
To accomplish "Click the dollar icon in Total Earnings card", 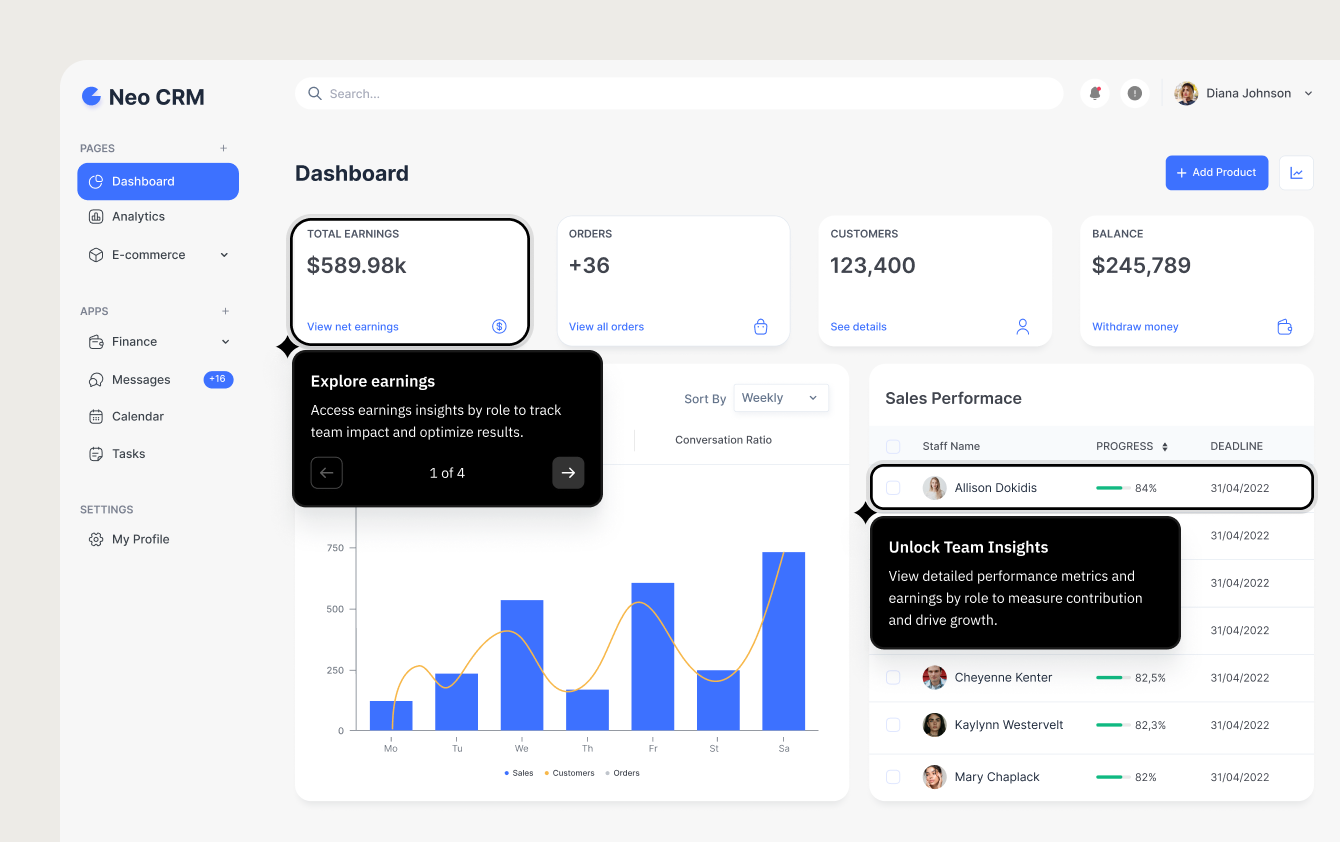I will point(499,327).
